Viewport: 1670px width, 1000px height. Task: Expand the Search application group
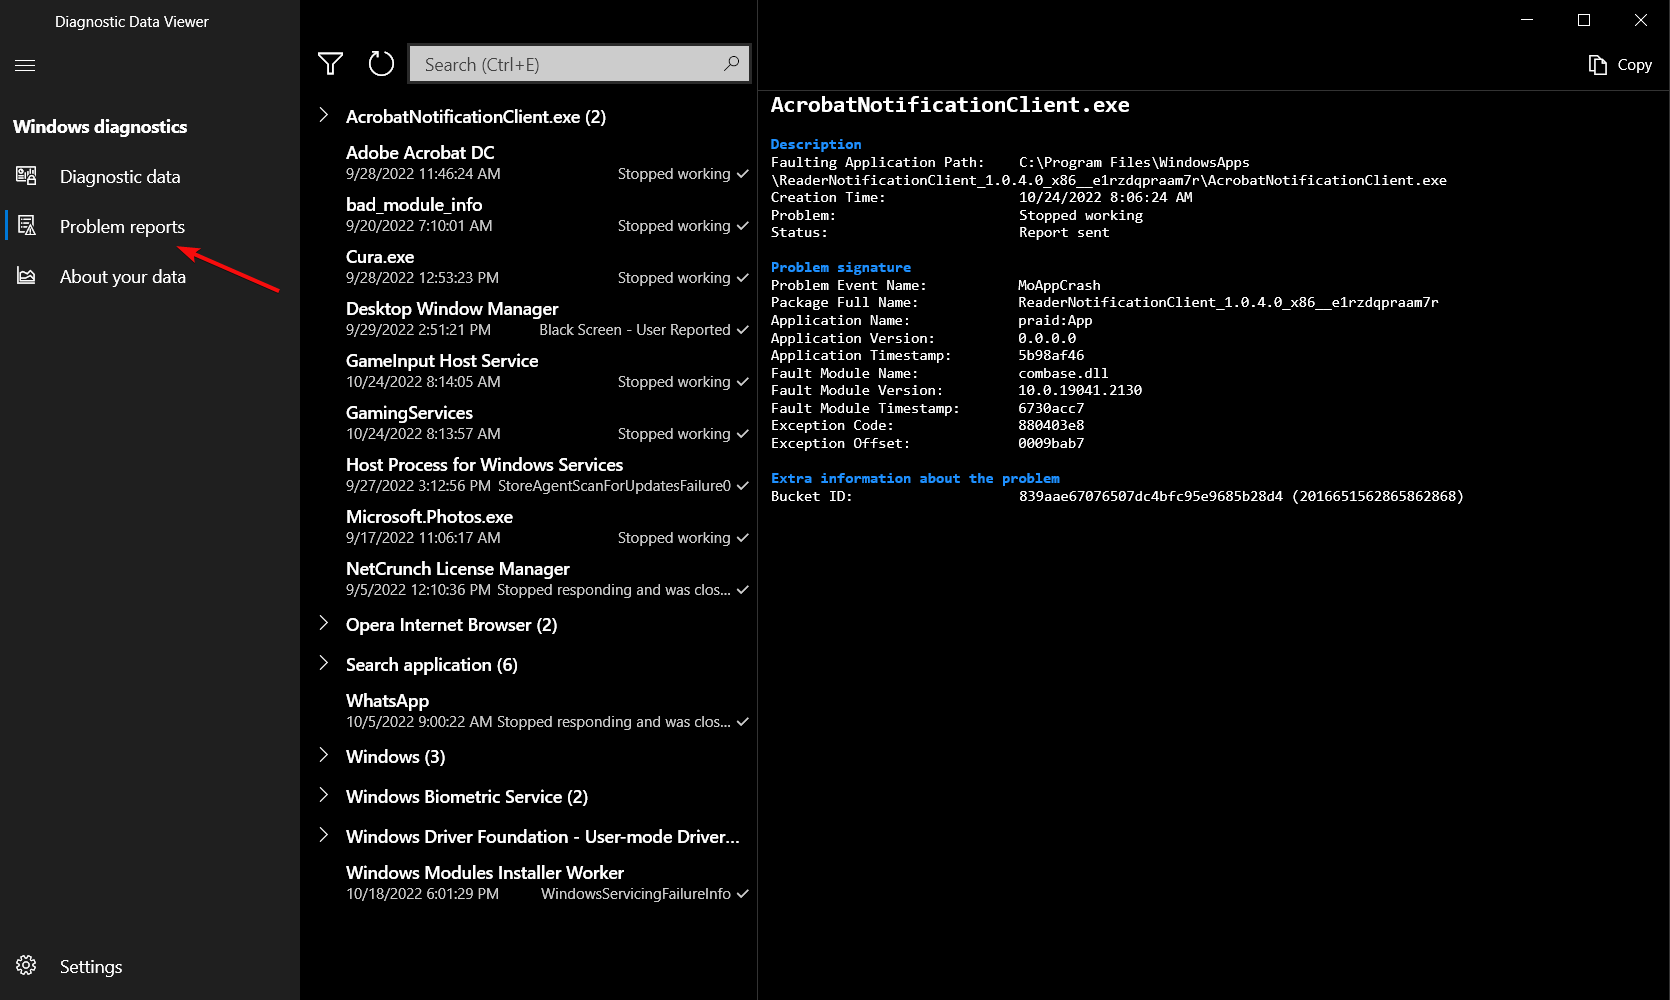(324, 663)
